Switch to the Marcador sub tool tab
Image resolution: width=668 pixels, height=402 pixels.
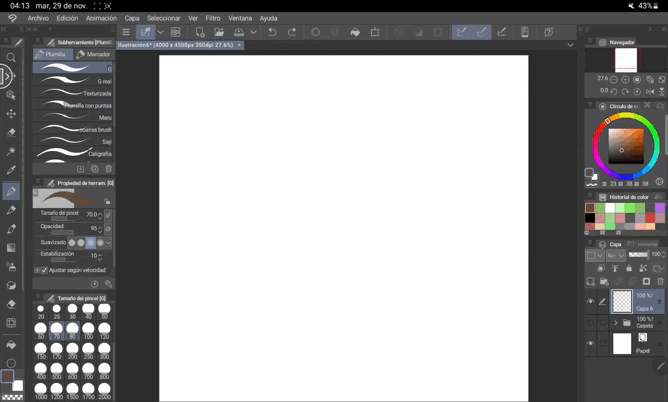coord(93,54)
